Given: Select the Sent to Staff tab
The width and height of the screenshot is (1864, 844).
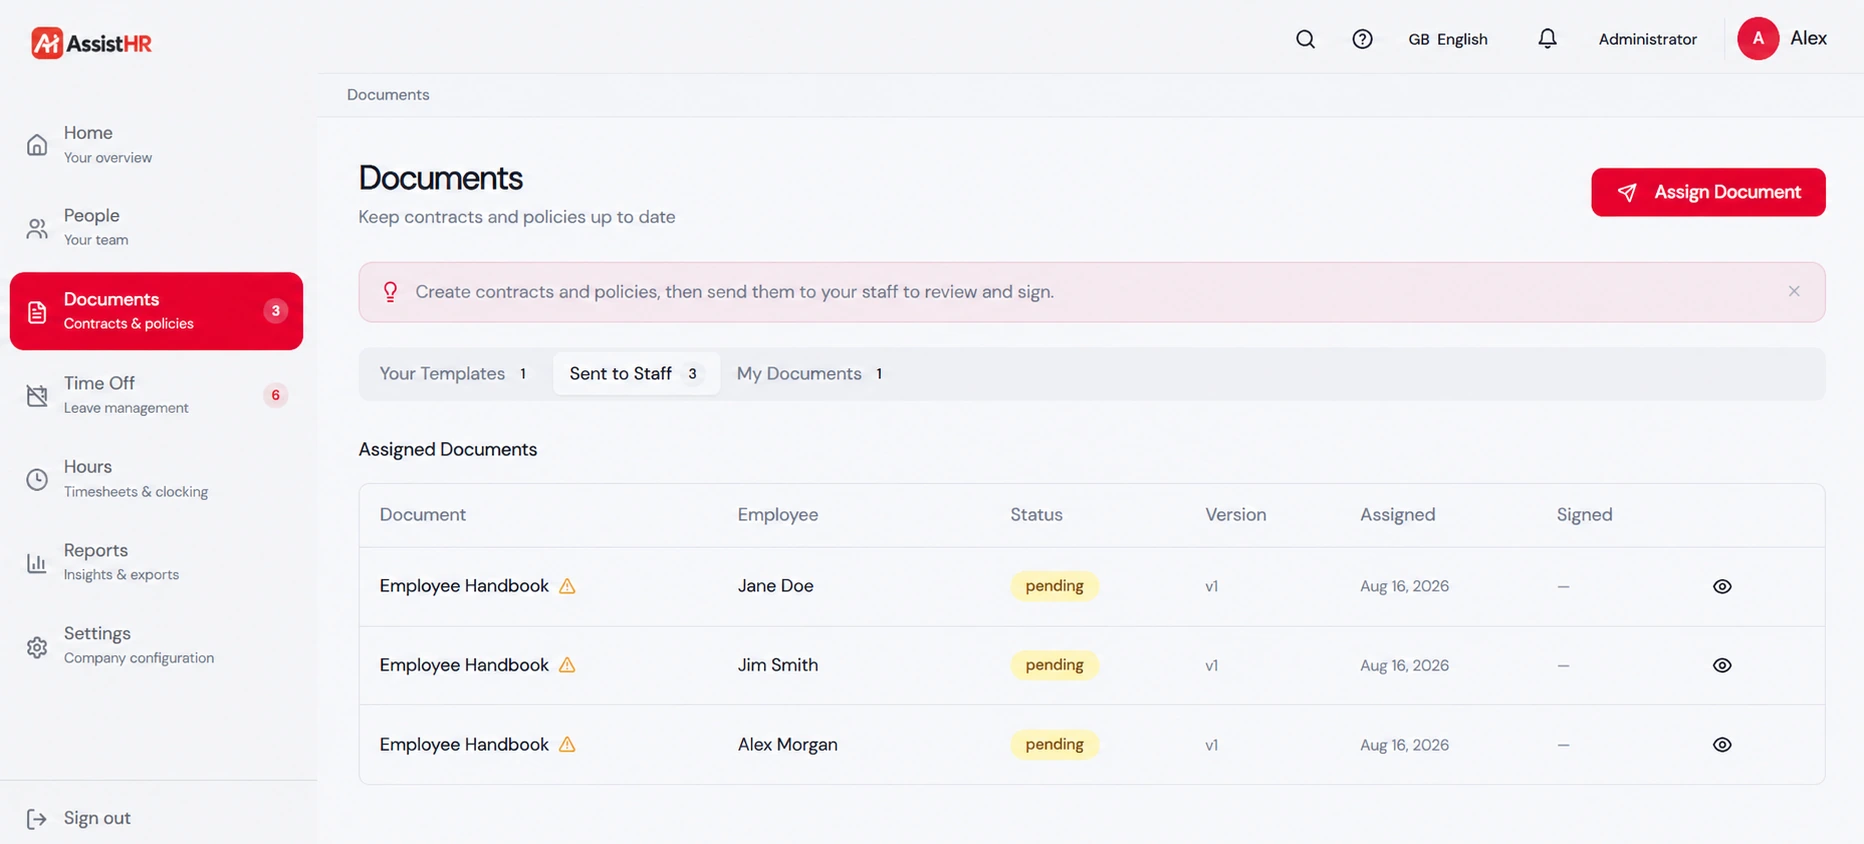Looking at the screenshot, I should tap(636, 374).
